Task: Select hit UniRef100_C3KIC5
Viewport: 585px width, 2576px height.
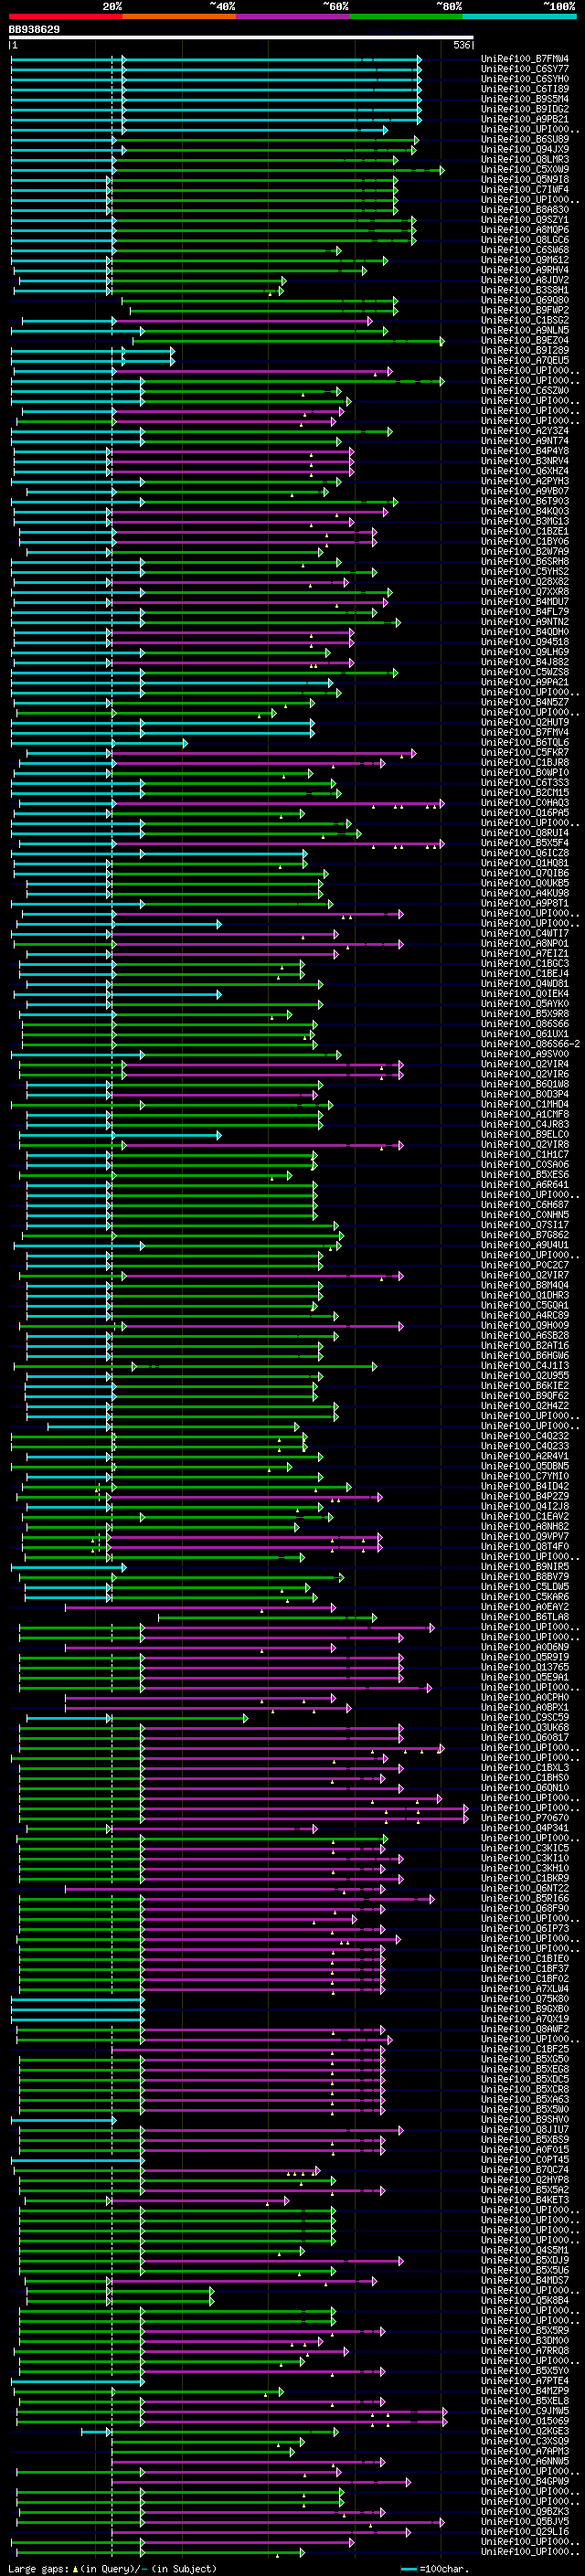Action: coord(525,1848)
